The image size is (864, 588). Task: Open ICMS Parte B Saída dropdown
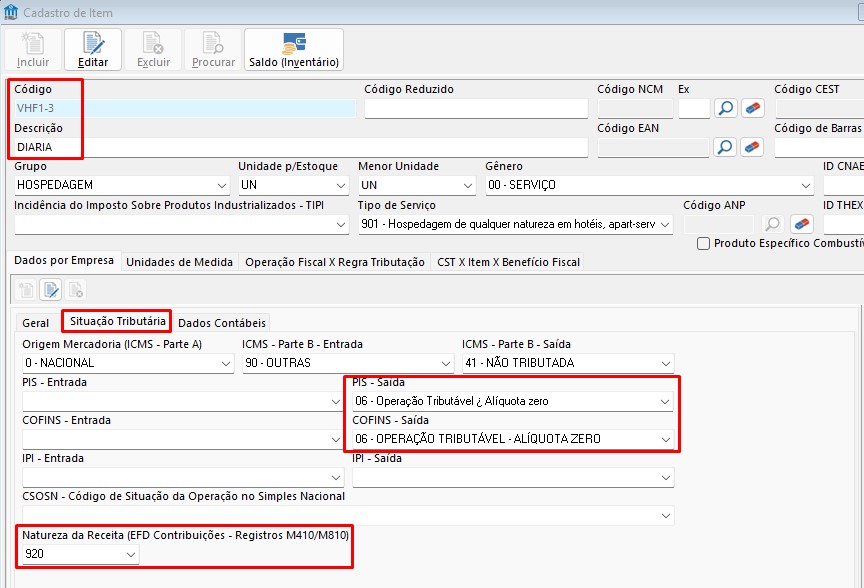pyautogui.click(x=666, y=364)
